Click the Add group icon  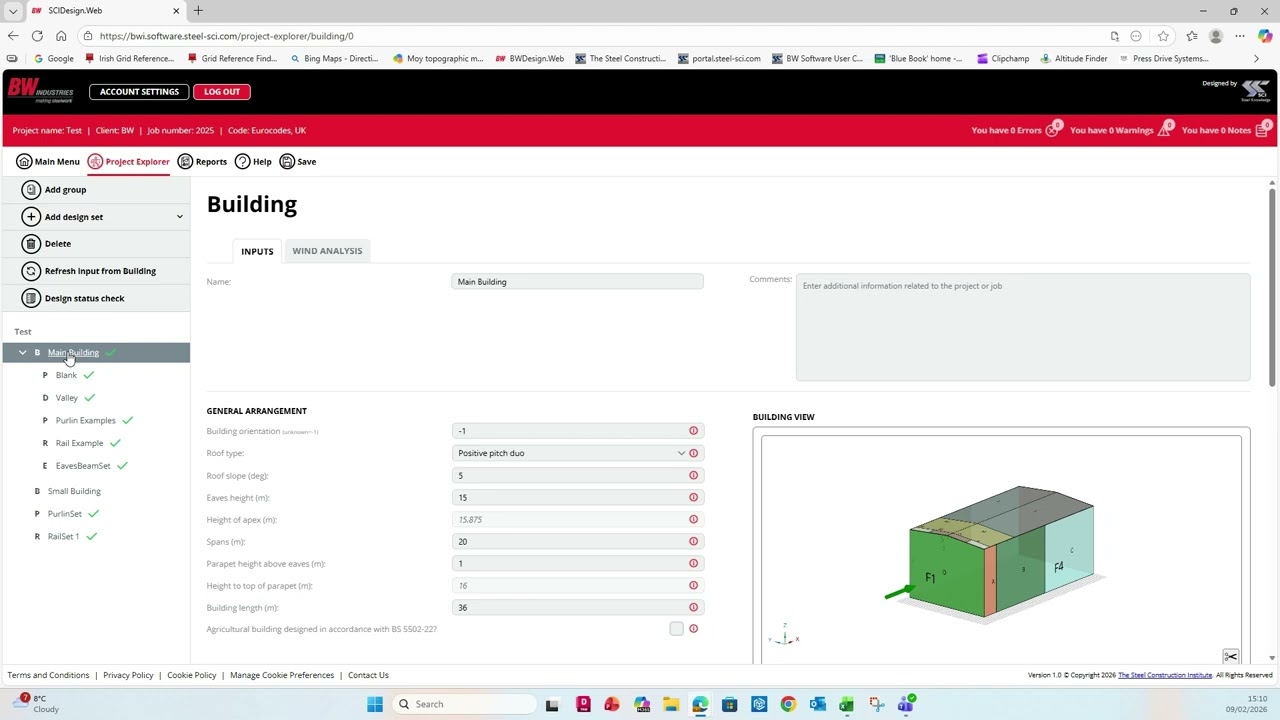coord(31,190)
